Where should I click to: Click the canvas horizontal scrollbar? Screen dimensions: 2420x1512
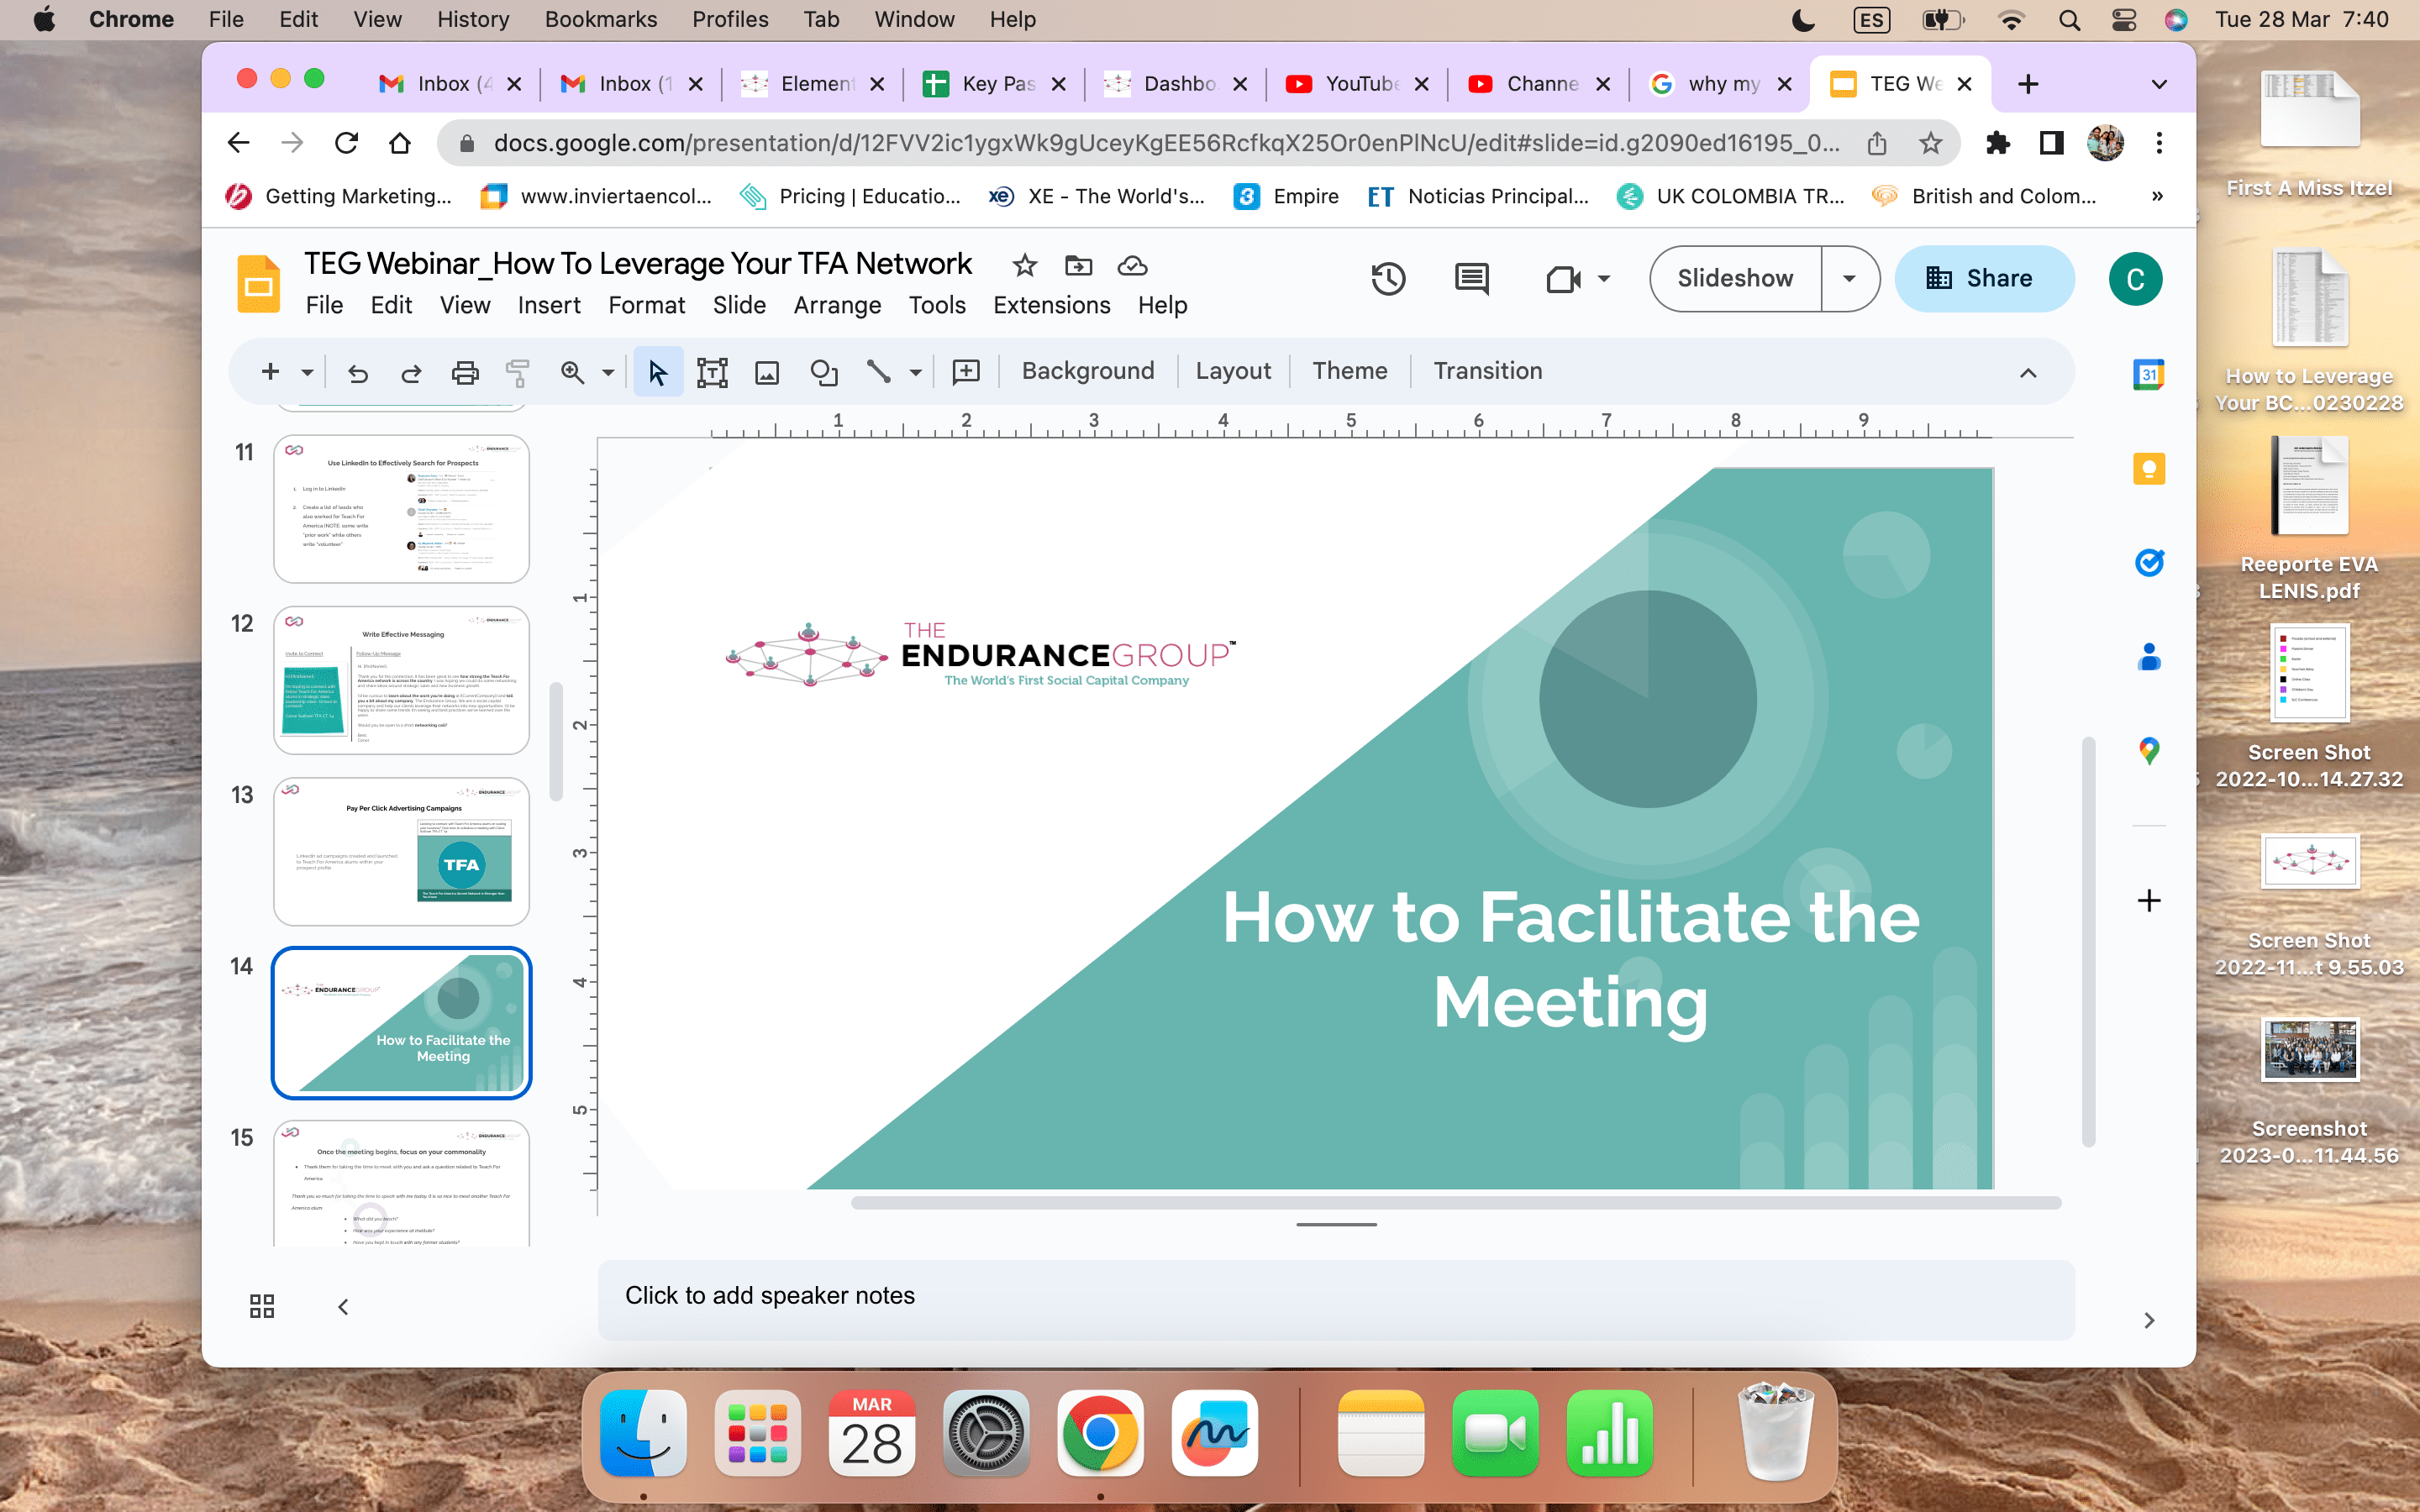coord(1456,1203)
